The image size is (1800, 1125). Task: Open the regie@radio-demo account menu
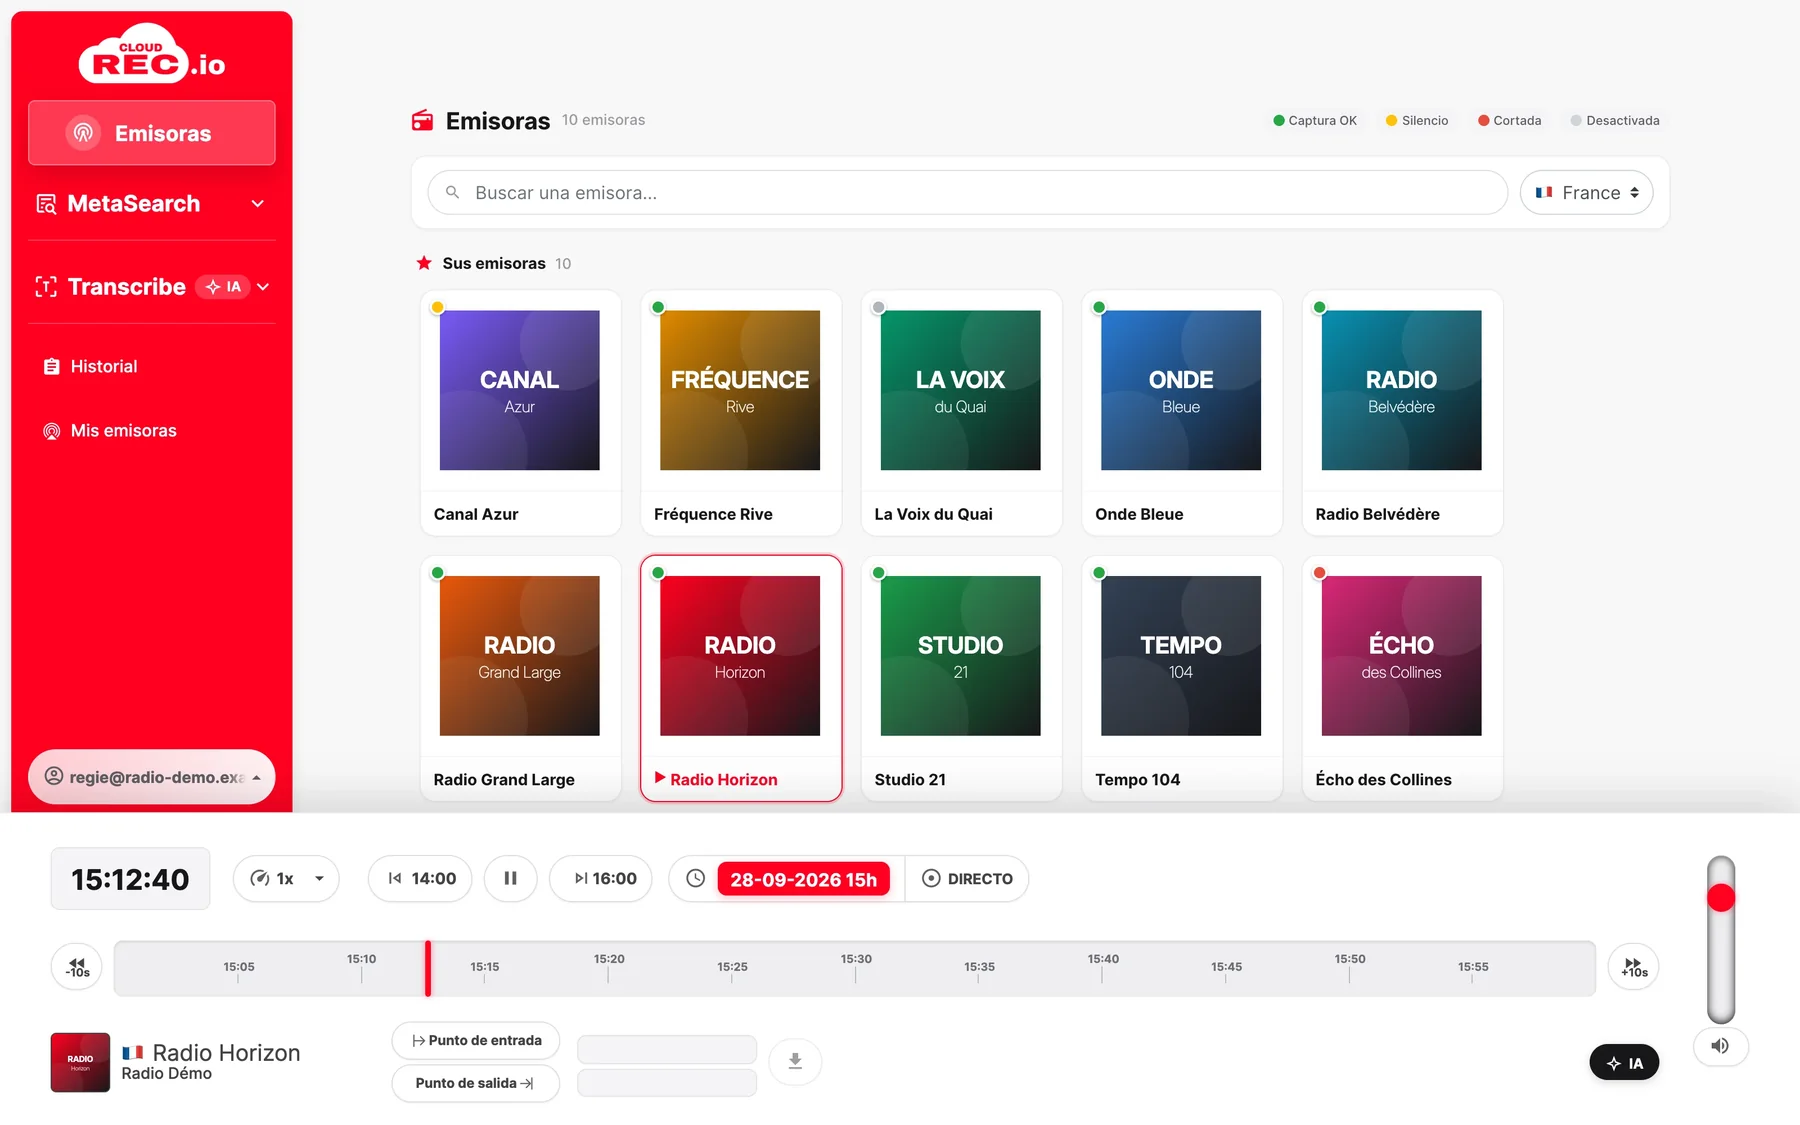point(152,777)
